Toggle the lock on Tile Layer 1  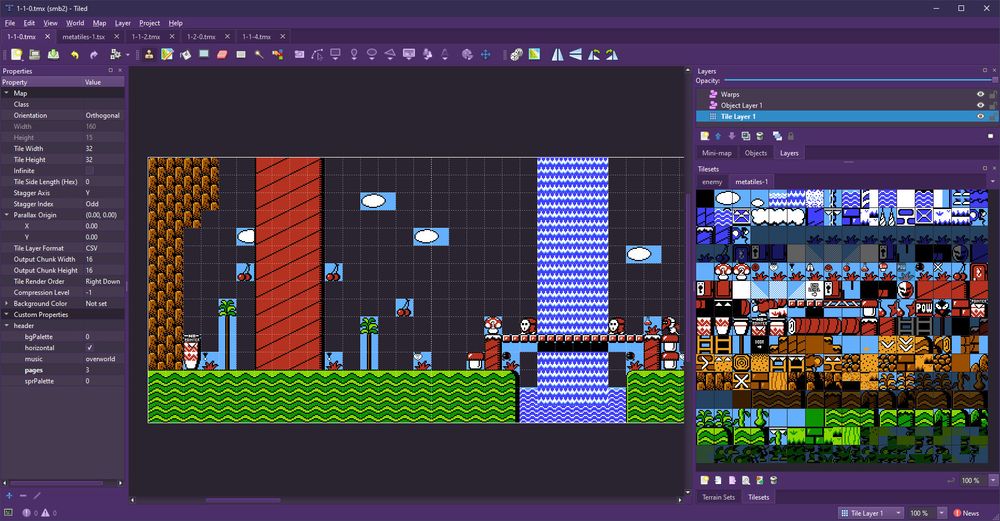click(x=993, y=117)
